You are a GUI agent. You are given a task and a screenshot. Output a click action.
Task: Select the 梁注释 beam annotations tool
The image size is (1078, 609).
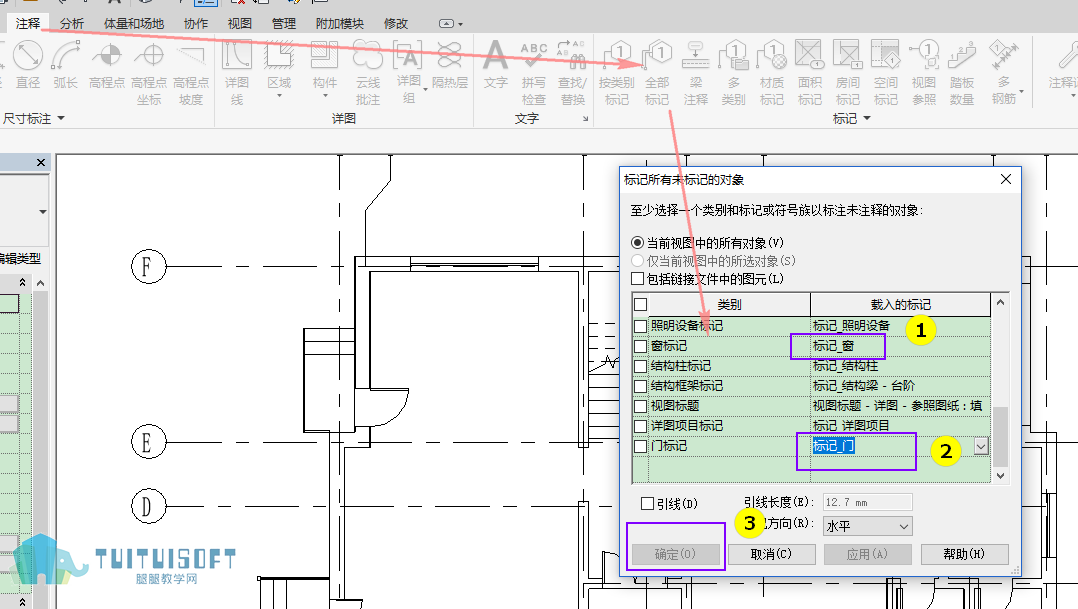[x=696, y=72]
